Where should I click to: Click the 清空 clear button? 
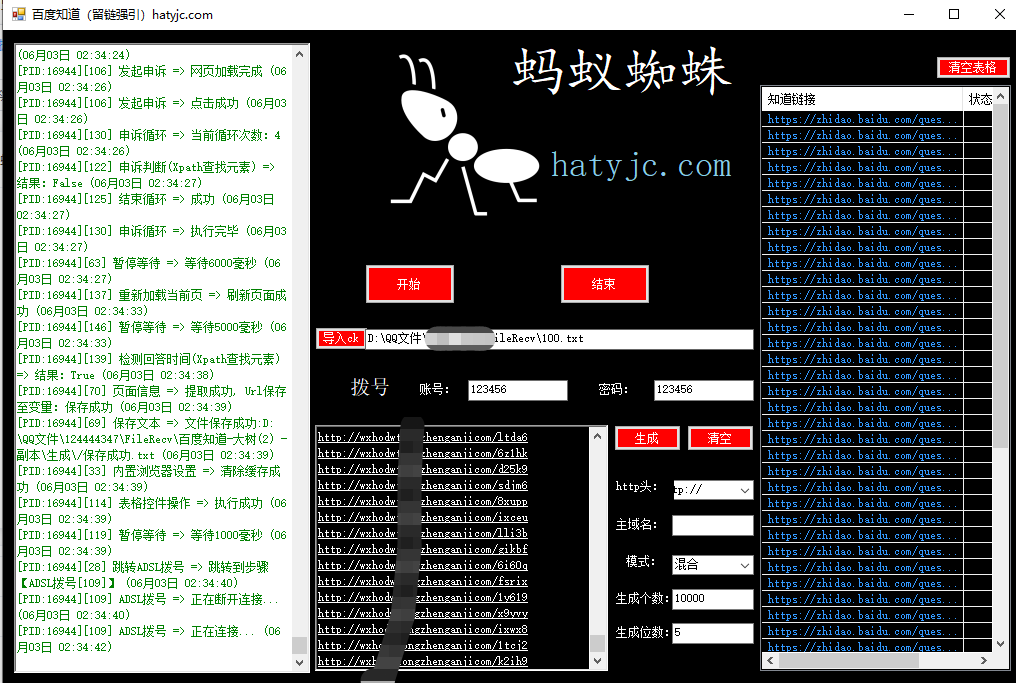(x=720, y=438)
